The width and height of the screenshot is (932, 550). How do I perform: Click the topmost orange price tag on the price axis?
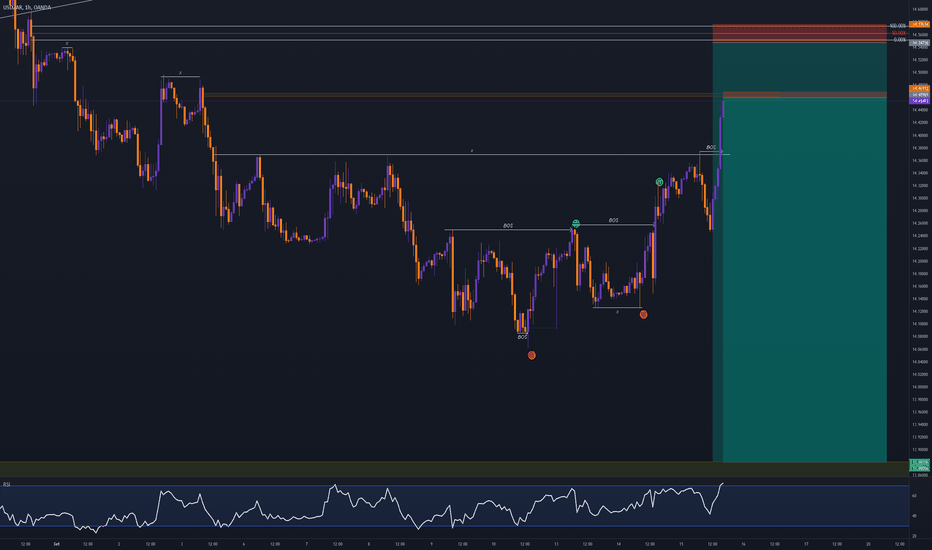[x=920, y=24]
